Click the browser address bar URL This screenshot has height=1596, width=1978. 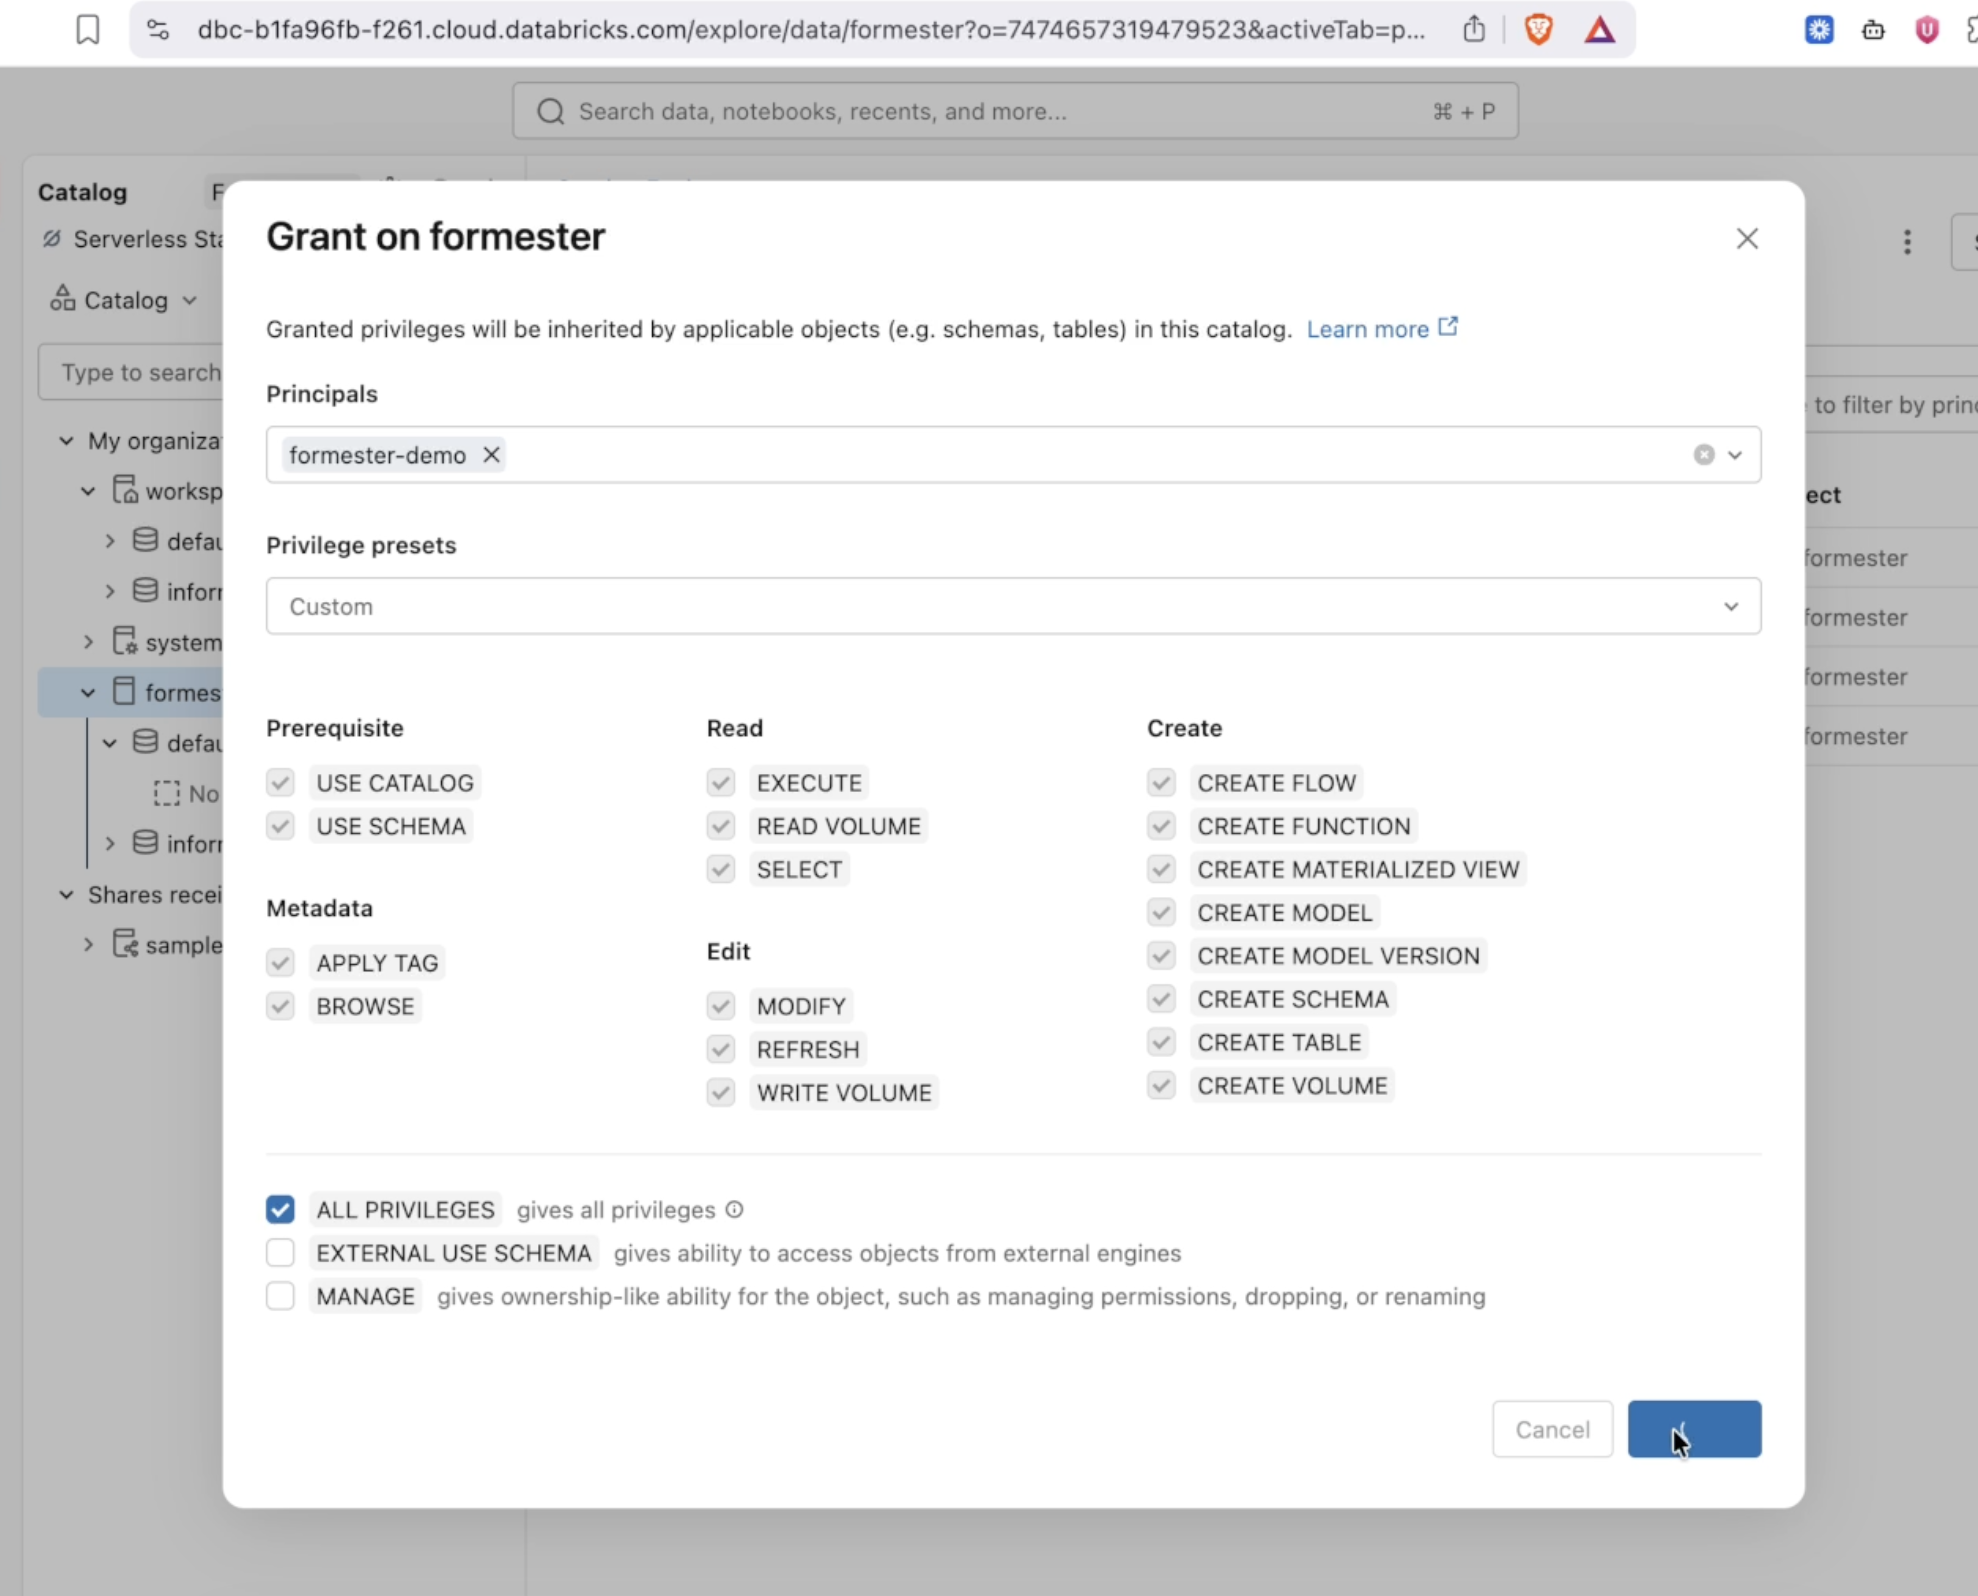tap(811, 30)
